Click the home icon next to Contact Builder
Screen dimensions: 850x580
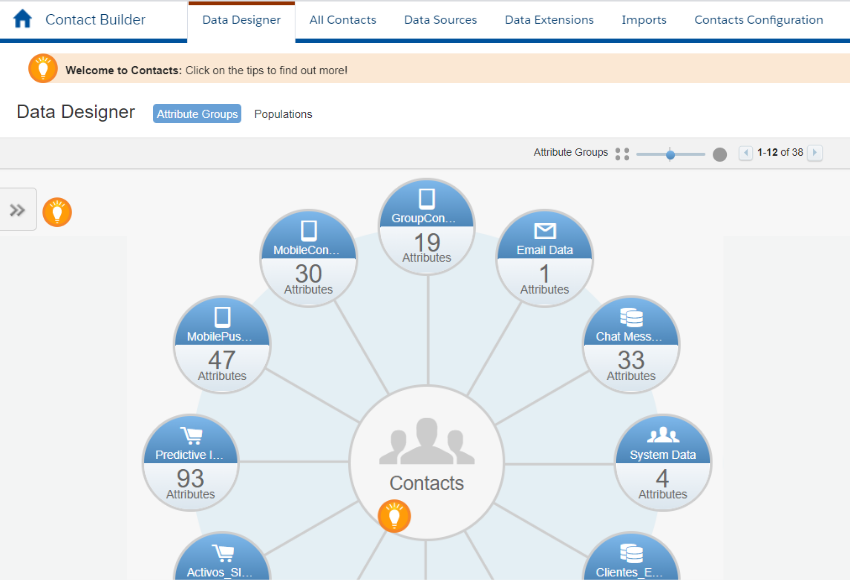coord(22,19)
